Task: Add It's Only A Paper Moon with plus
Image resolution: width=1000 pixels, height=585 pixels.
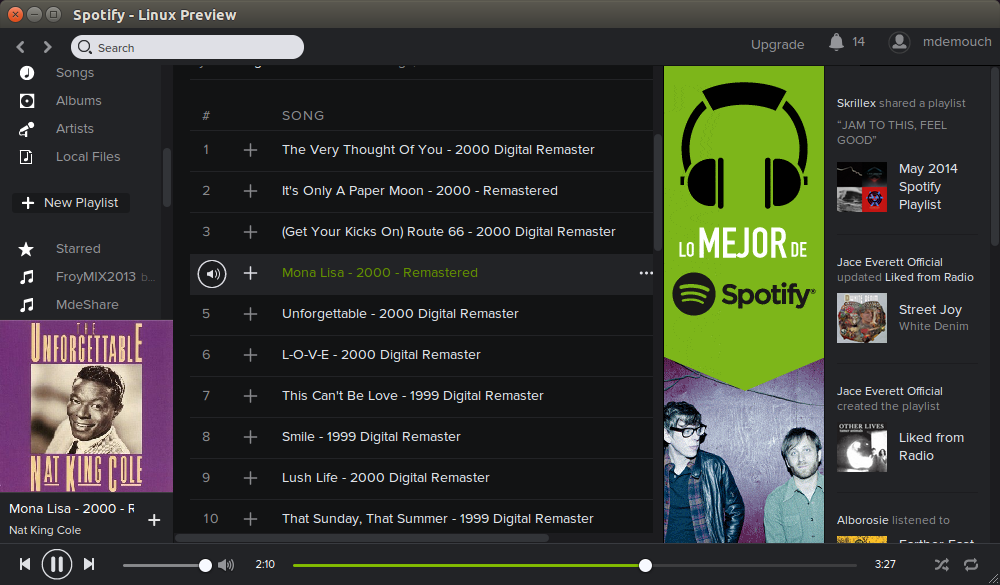Action: (251, 191)
